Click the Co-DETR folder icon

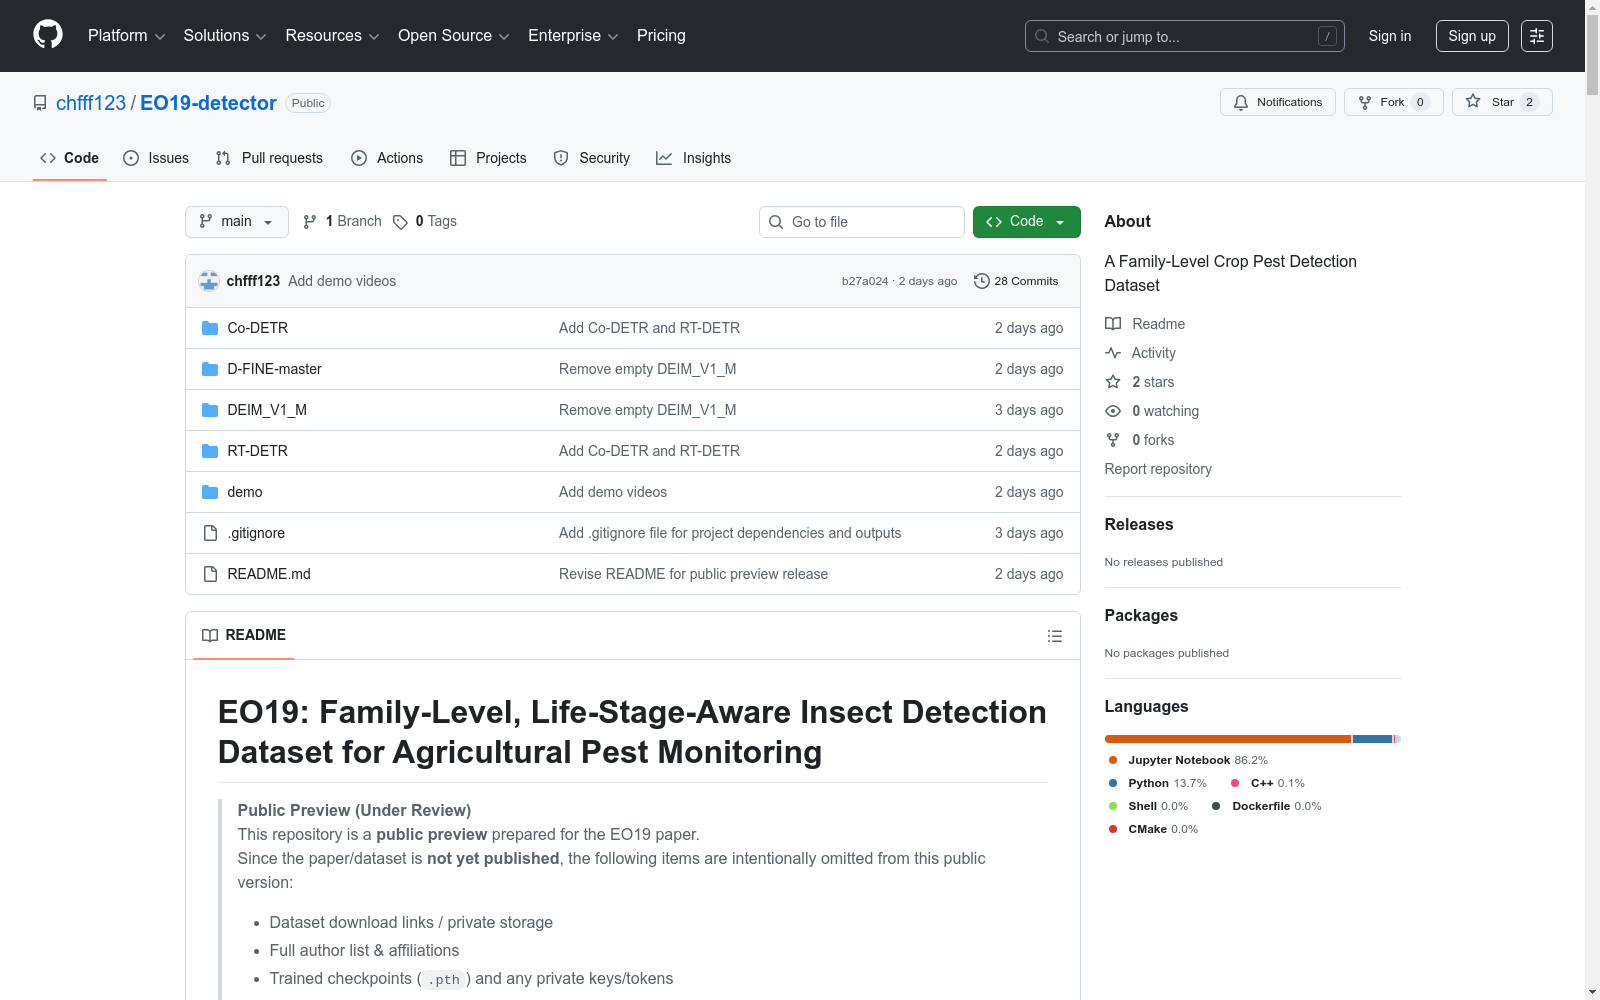coord(210,328)
